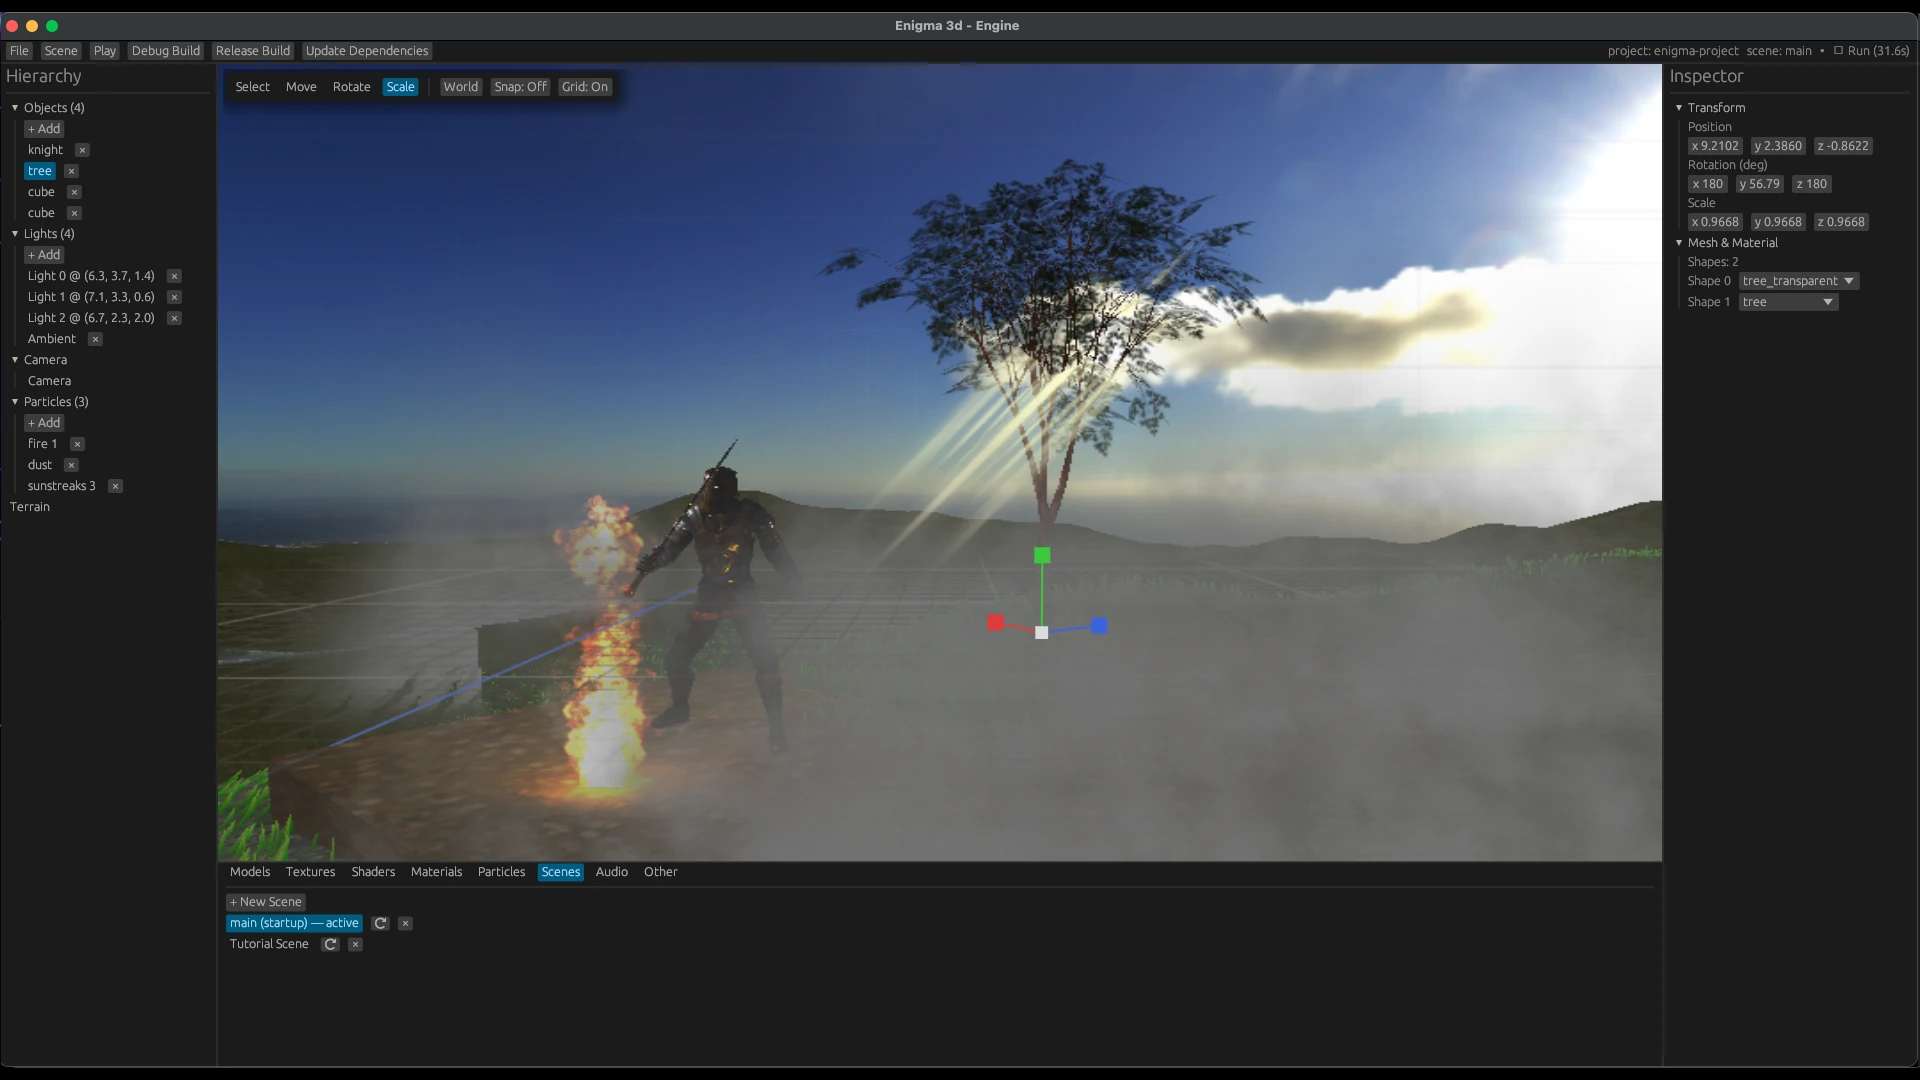Delete Tutorial Scene with x icon
The width and height of the screenshot is (1920, 1080).
click(x=355, y=944)
